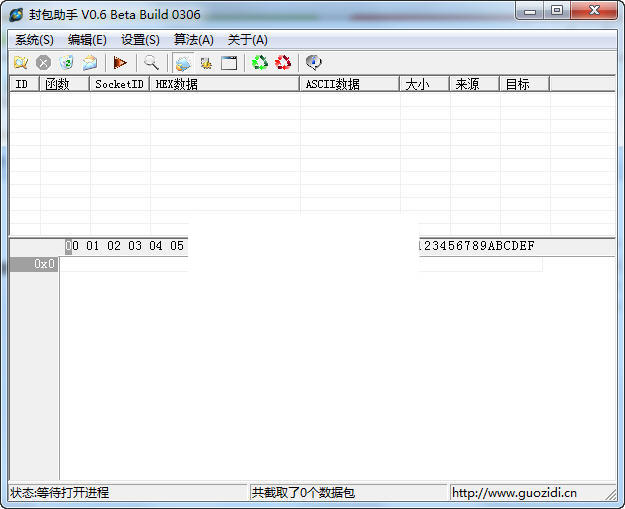Click the open process toolbar icon
The height and width of the screenshot is (509, 625).
click(x=20, y=62)
